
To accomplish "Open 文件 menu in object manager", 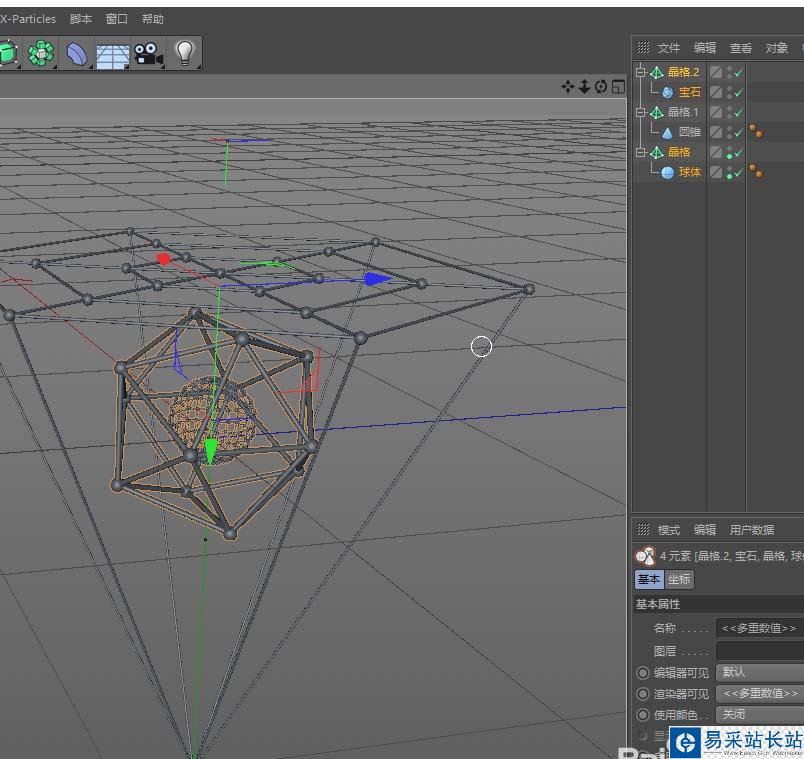I will (x=668, y=48).
